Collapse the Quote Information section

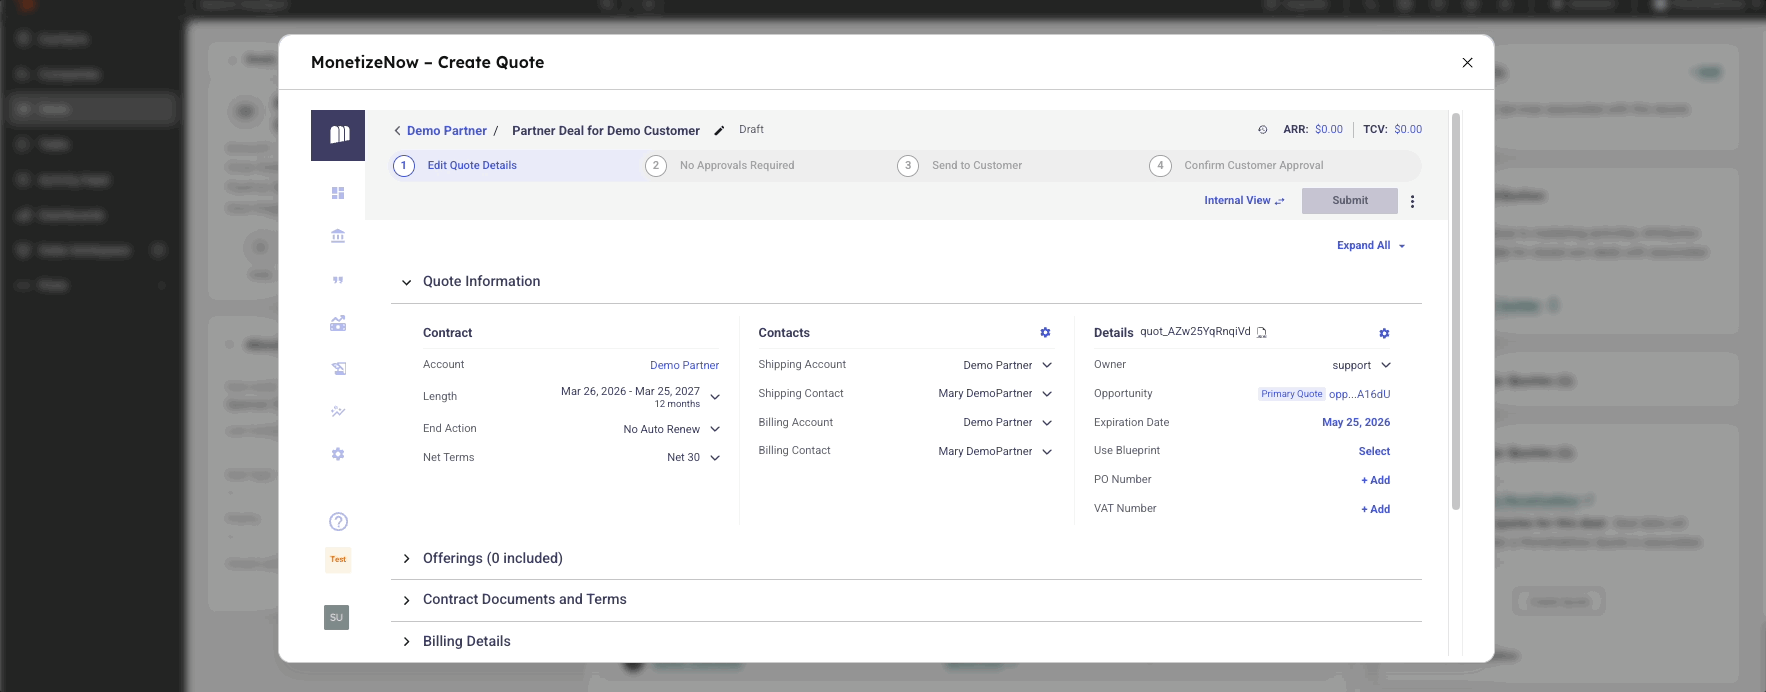(406, 282)
